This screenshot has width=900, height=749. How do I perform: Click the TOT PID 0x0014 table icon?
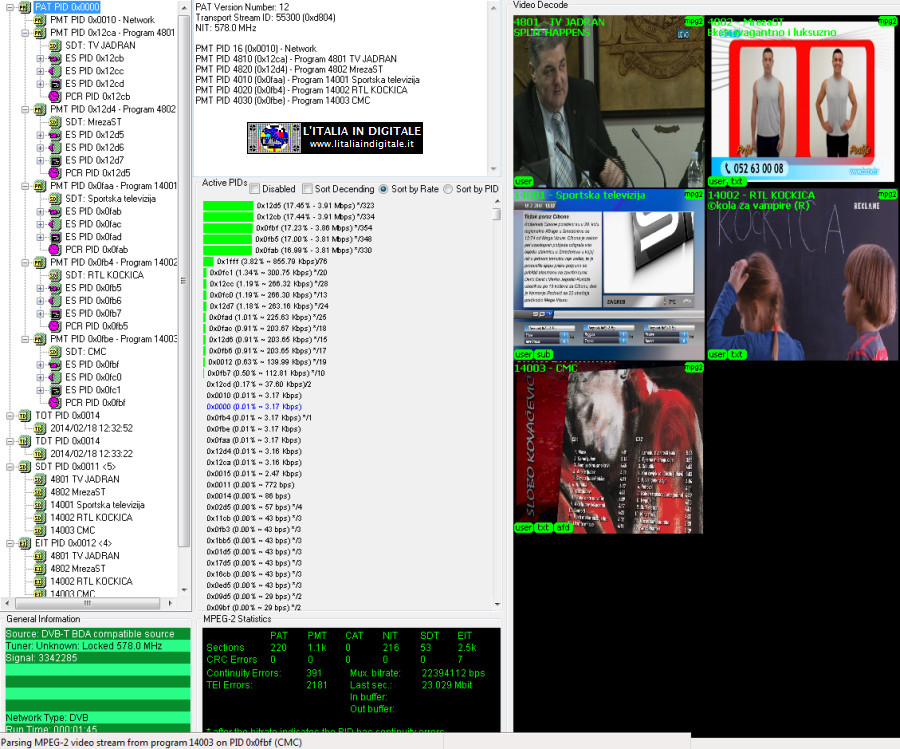click(x=25, y=416)
